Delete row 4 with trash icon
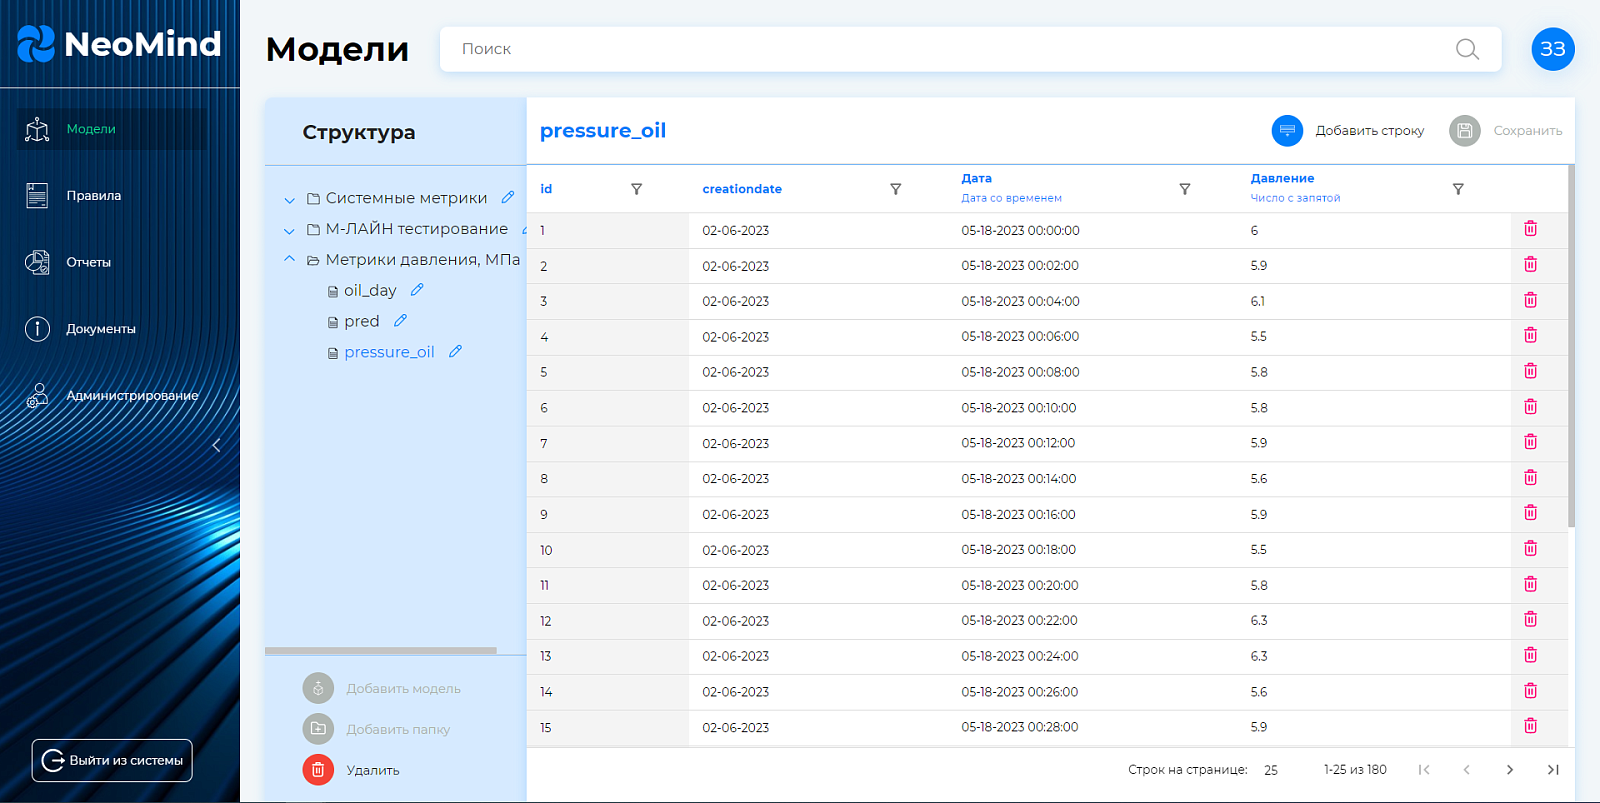Screen dimensions: 1600x803 (1530, 336)
